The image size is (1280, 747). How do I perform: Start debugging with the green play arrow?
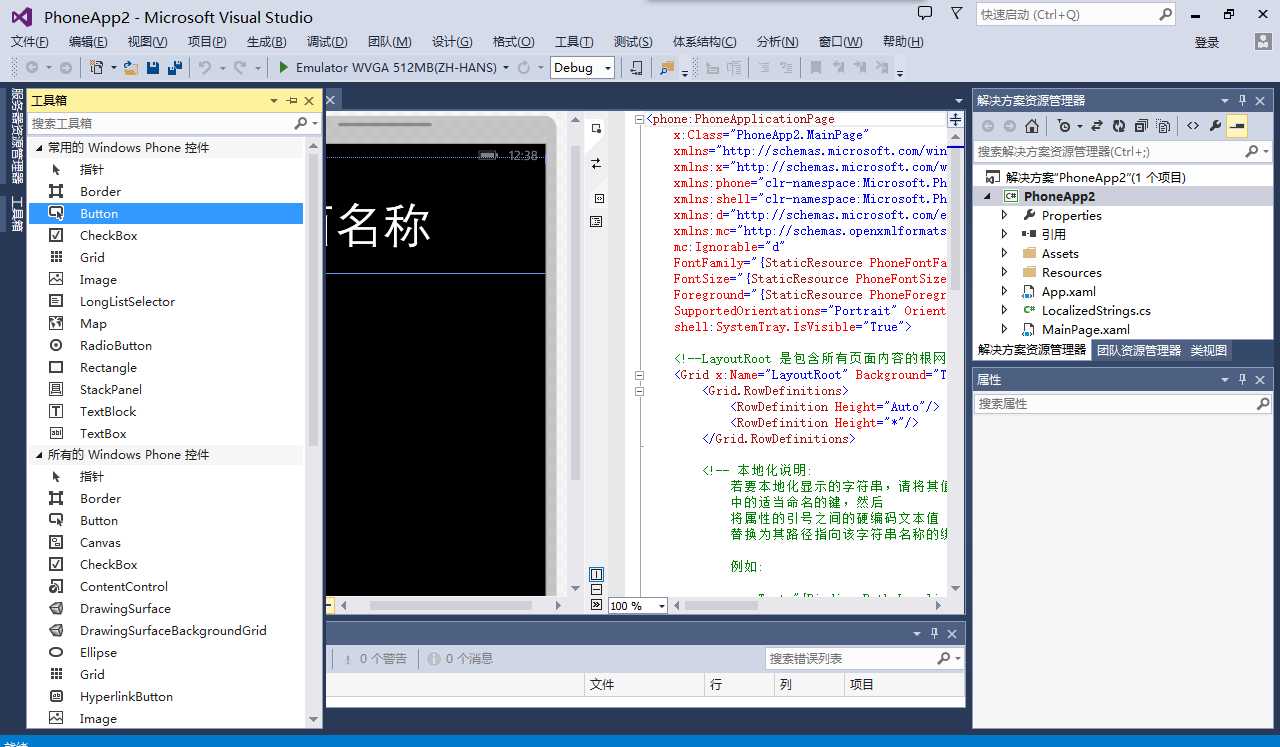coord(284,67)
